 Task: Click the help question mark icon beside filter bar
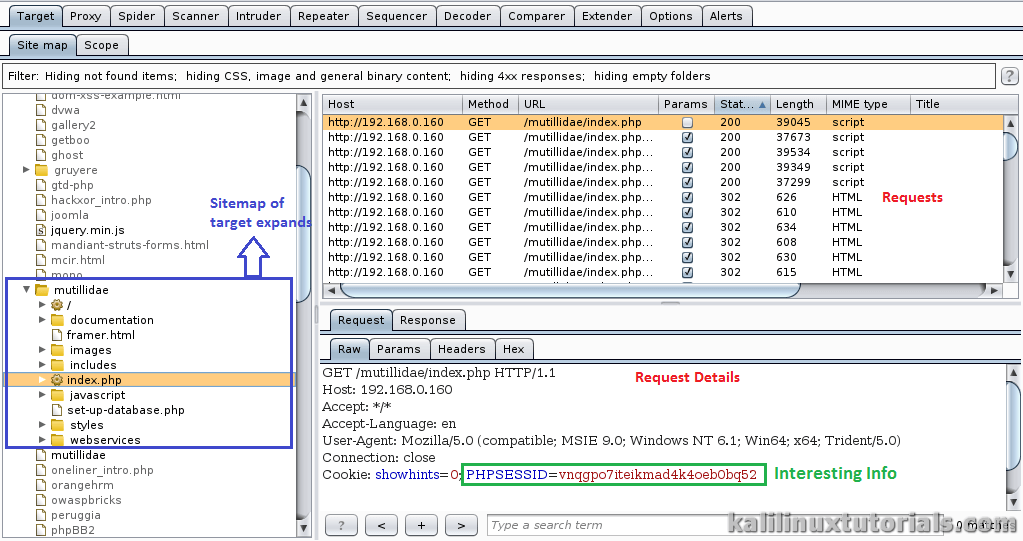pyautogui.click(x=1009, y=76)
